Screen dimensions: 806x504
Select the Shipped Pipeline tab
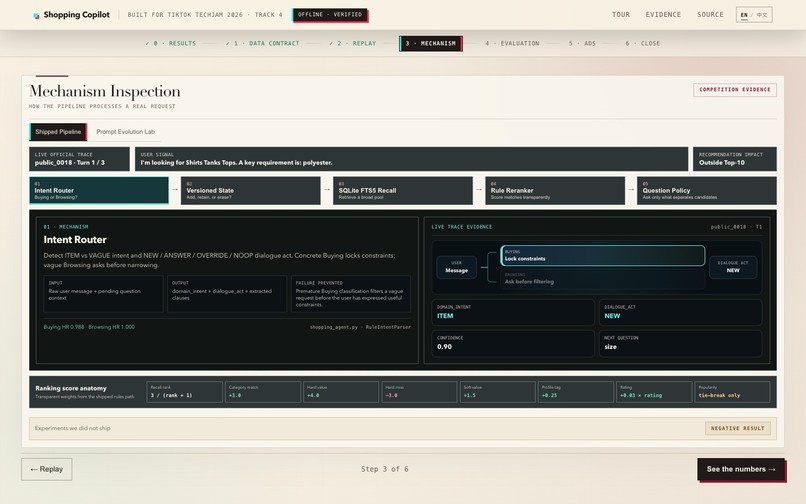(x=58, y=132)
